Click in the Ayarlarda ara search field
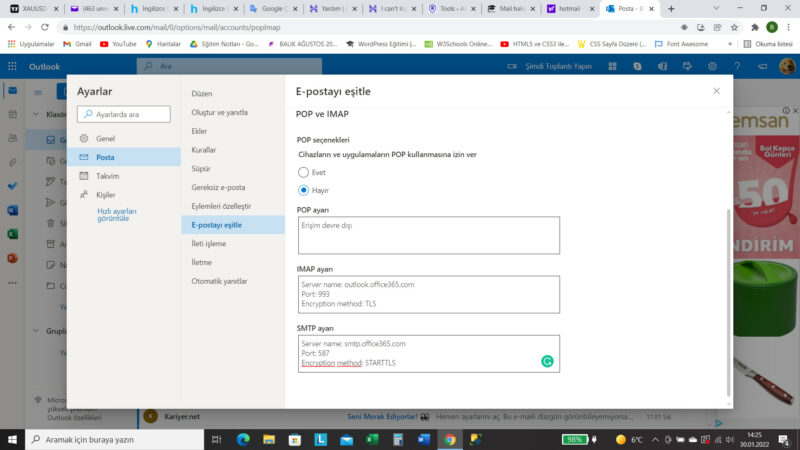The height and width of the screenshot is (450, 800). 124,114
